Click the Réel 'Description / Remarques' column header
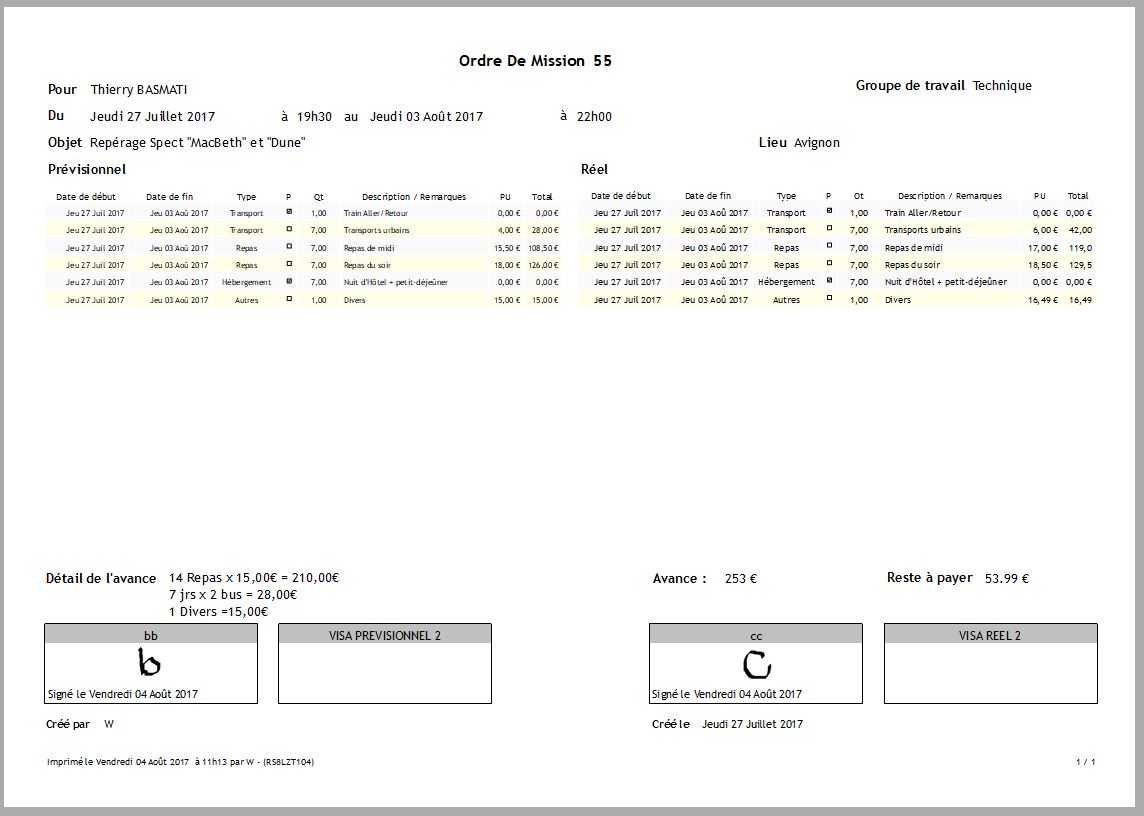Viewport: 1144px width, 816px height. 949,196
